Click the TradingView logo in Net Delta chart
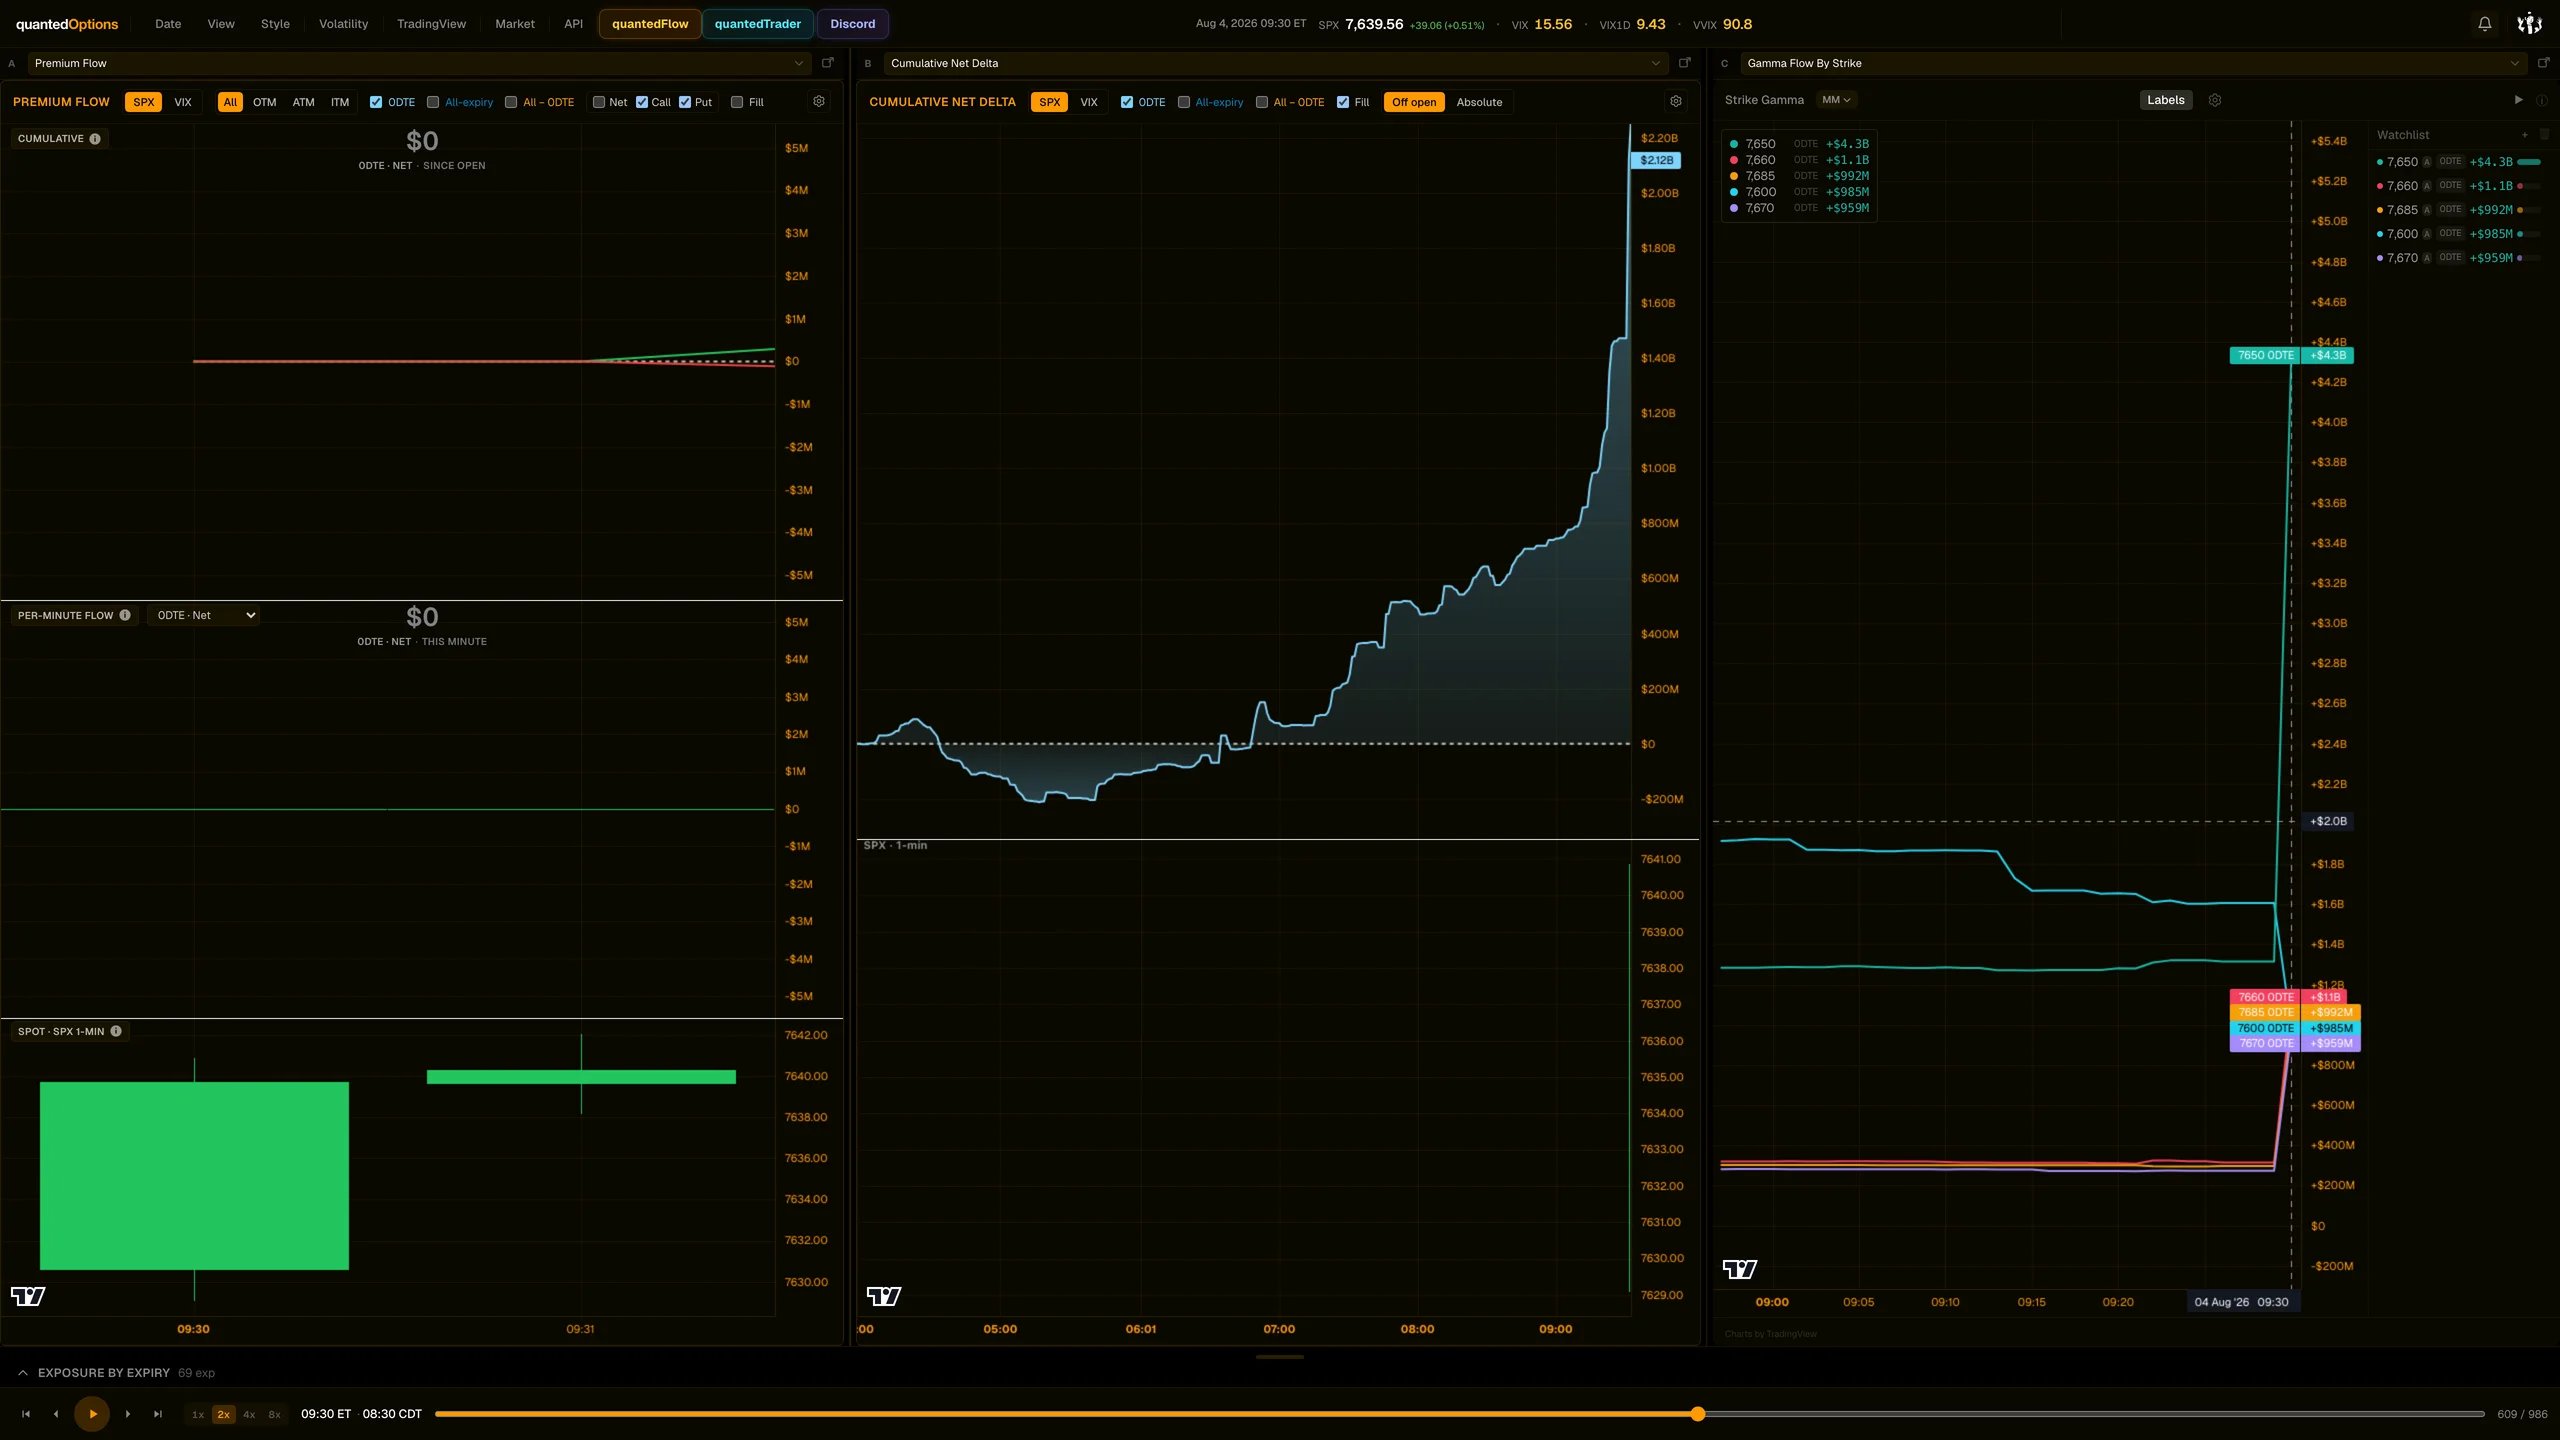This screenshot has width=2560, height=1440. pyautogui.click(x=884, y=1296)
